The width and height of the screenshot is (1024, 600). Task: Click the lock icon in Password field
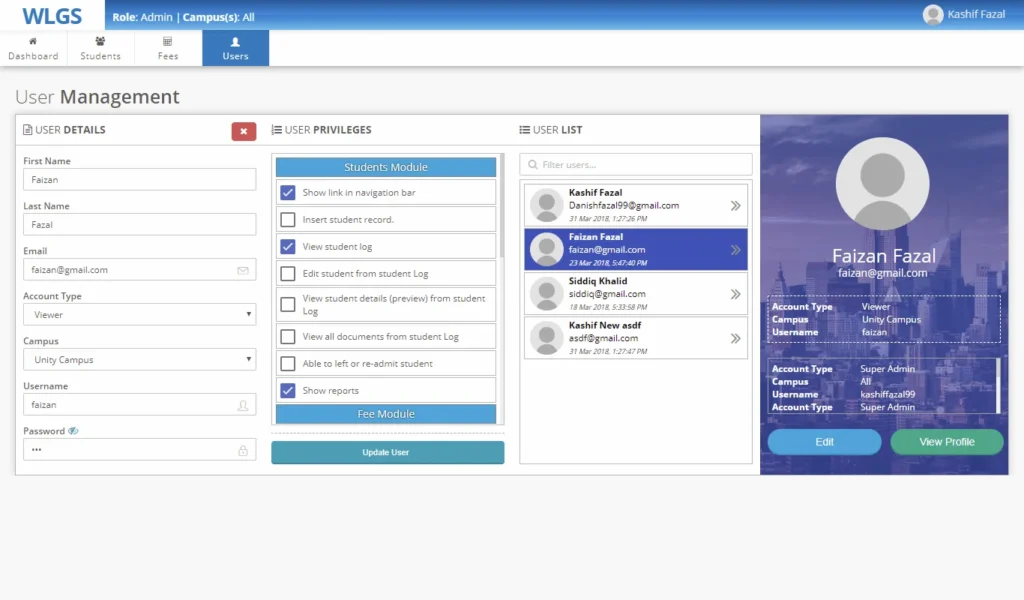coord(243,450)
